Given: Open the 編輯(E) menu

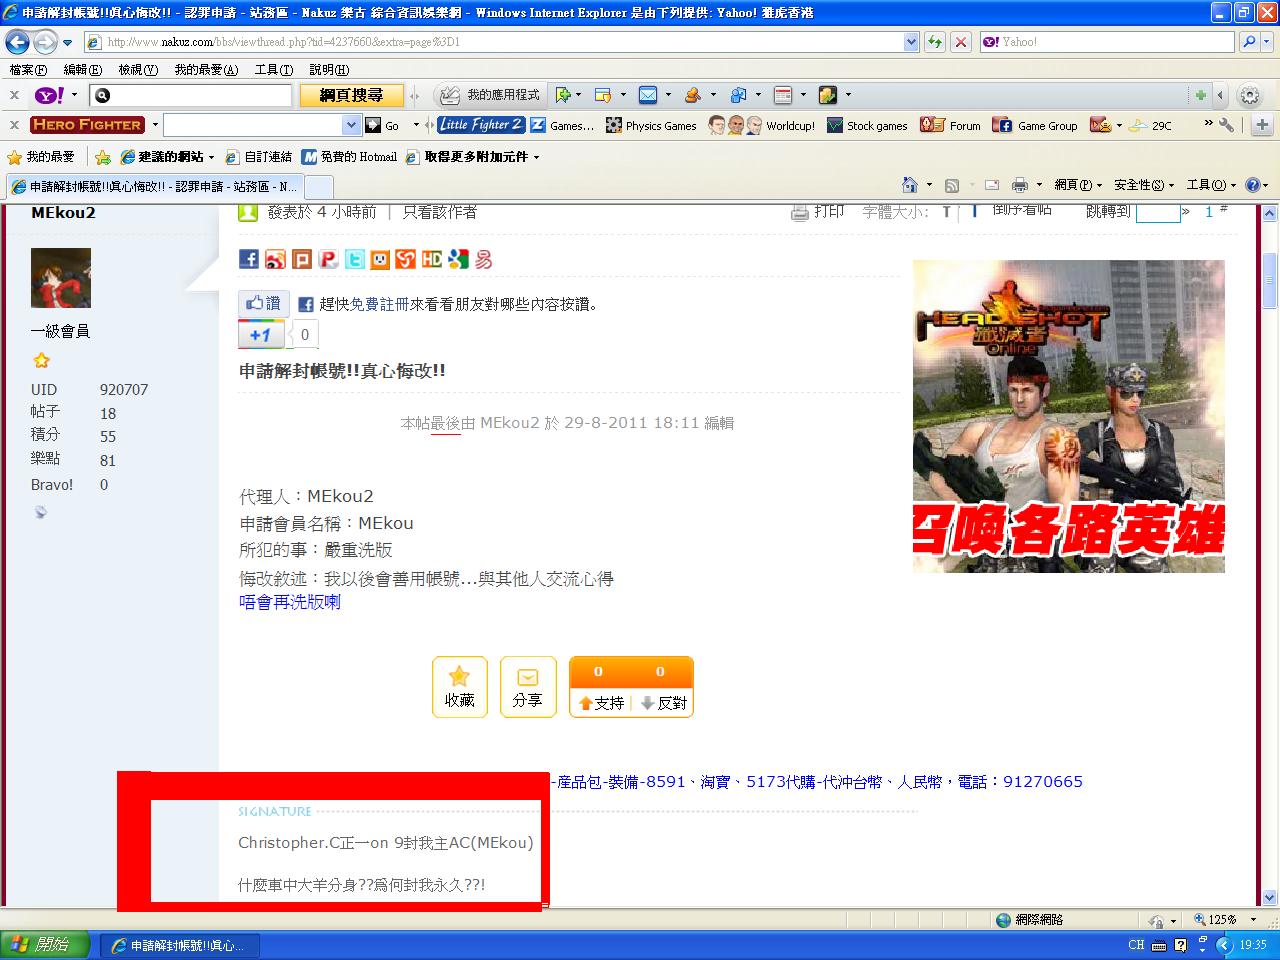Looking at the screenshot, I should click(x=82, y=70).
